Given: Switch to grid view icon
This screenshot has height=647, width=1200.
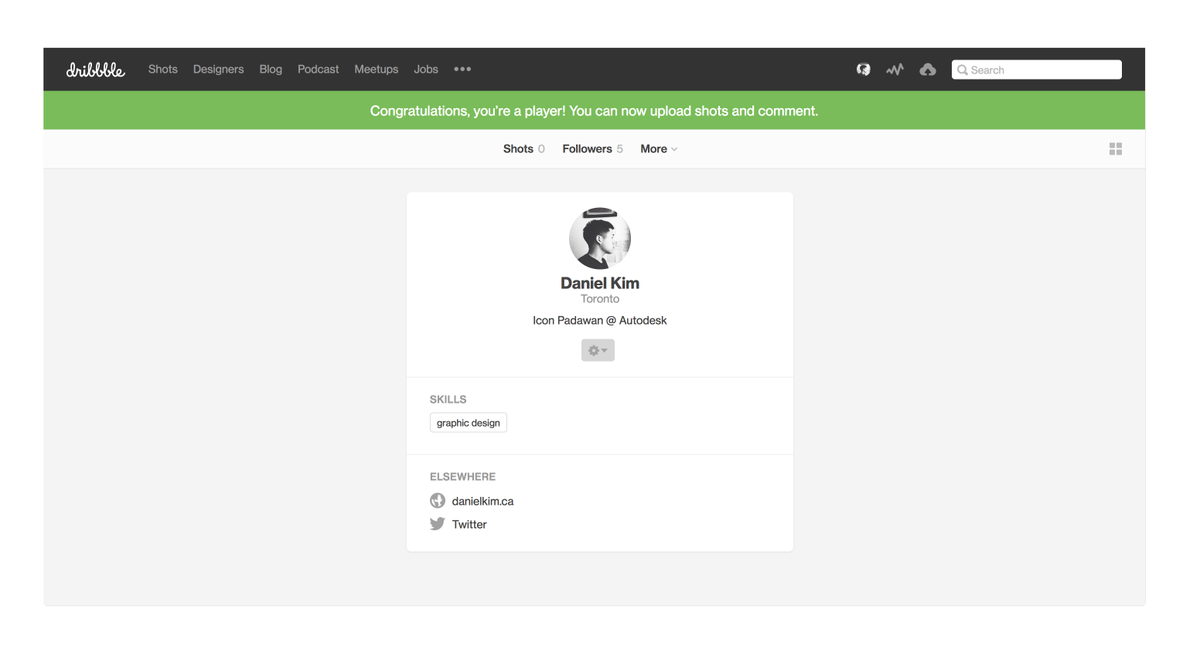Looking at the screenshot, I should [x=1116, y=149].
